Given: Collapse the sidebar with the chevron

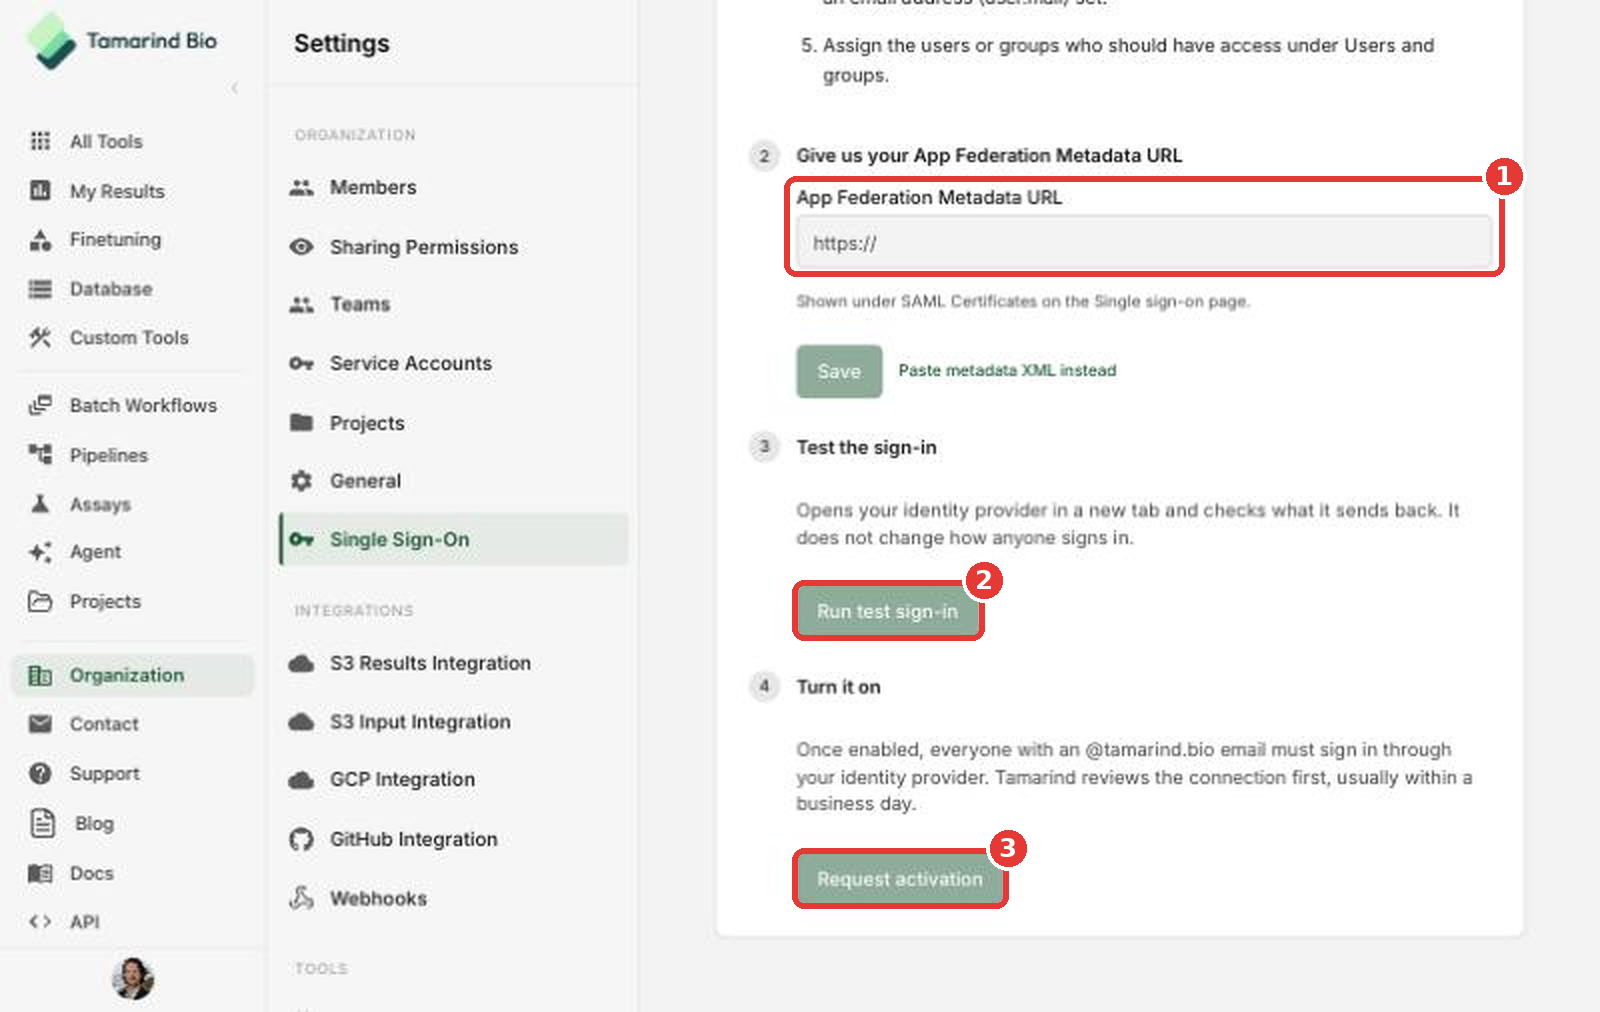Looking at the screenshot, I should click(234, 88).
